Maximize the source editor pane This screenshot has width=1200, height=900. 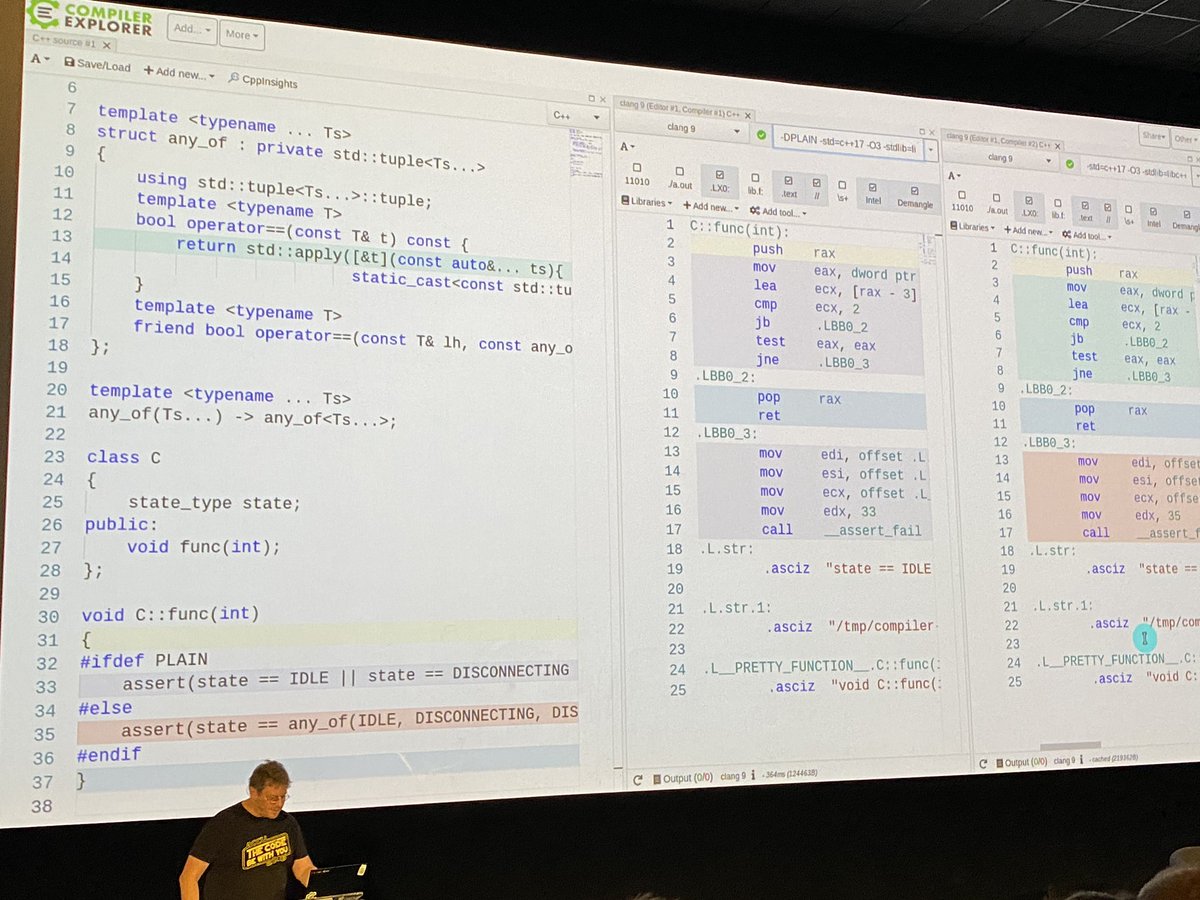pyautogui.click(x=590, y=98)
